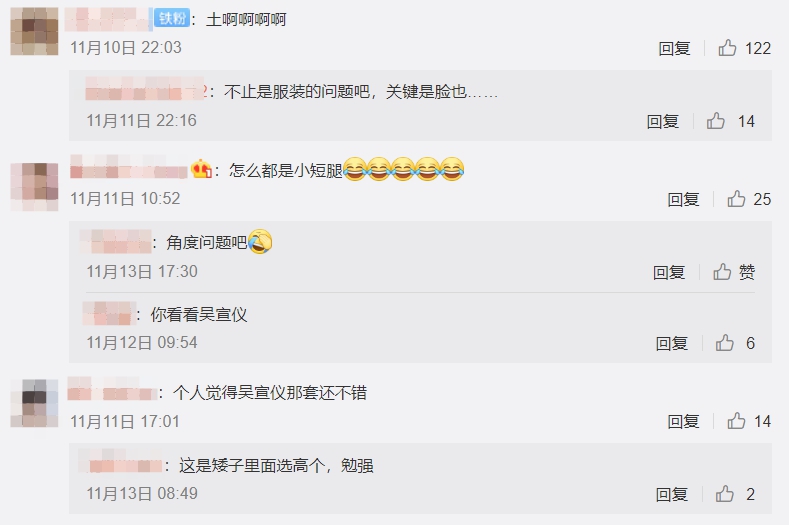
Task: Like the 矮子里面选高个 reply
Action: tap(725, 494)
